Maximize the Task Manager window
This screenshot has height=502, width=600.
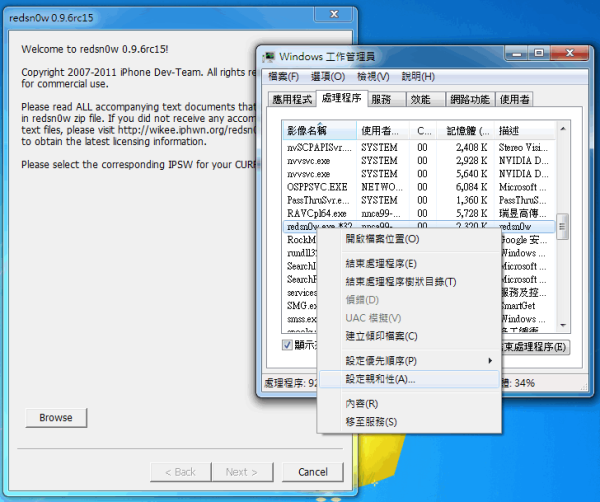point(539,53)
